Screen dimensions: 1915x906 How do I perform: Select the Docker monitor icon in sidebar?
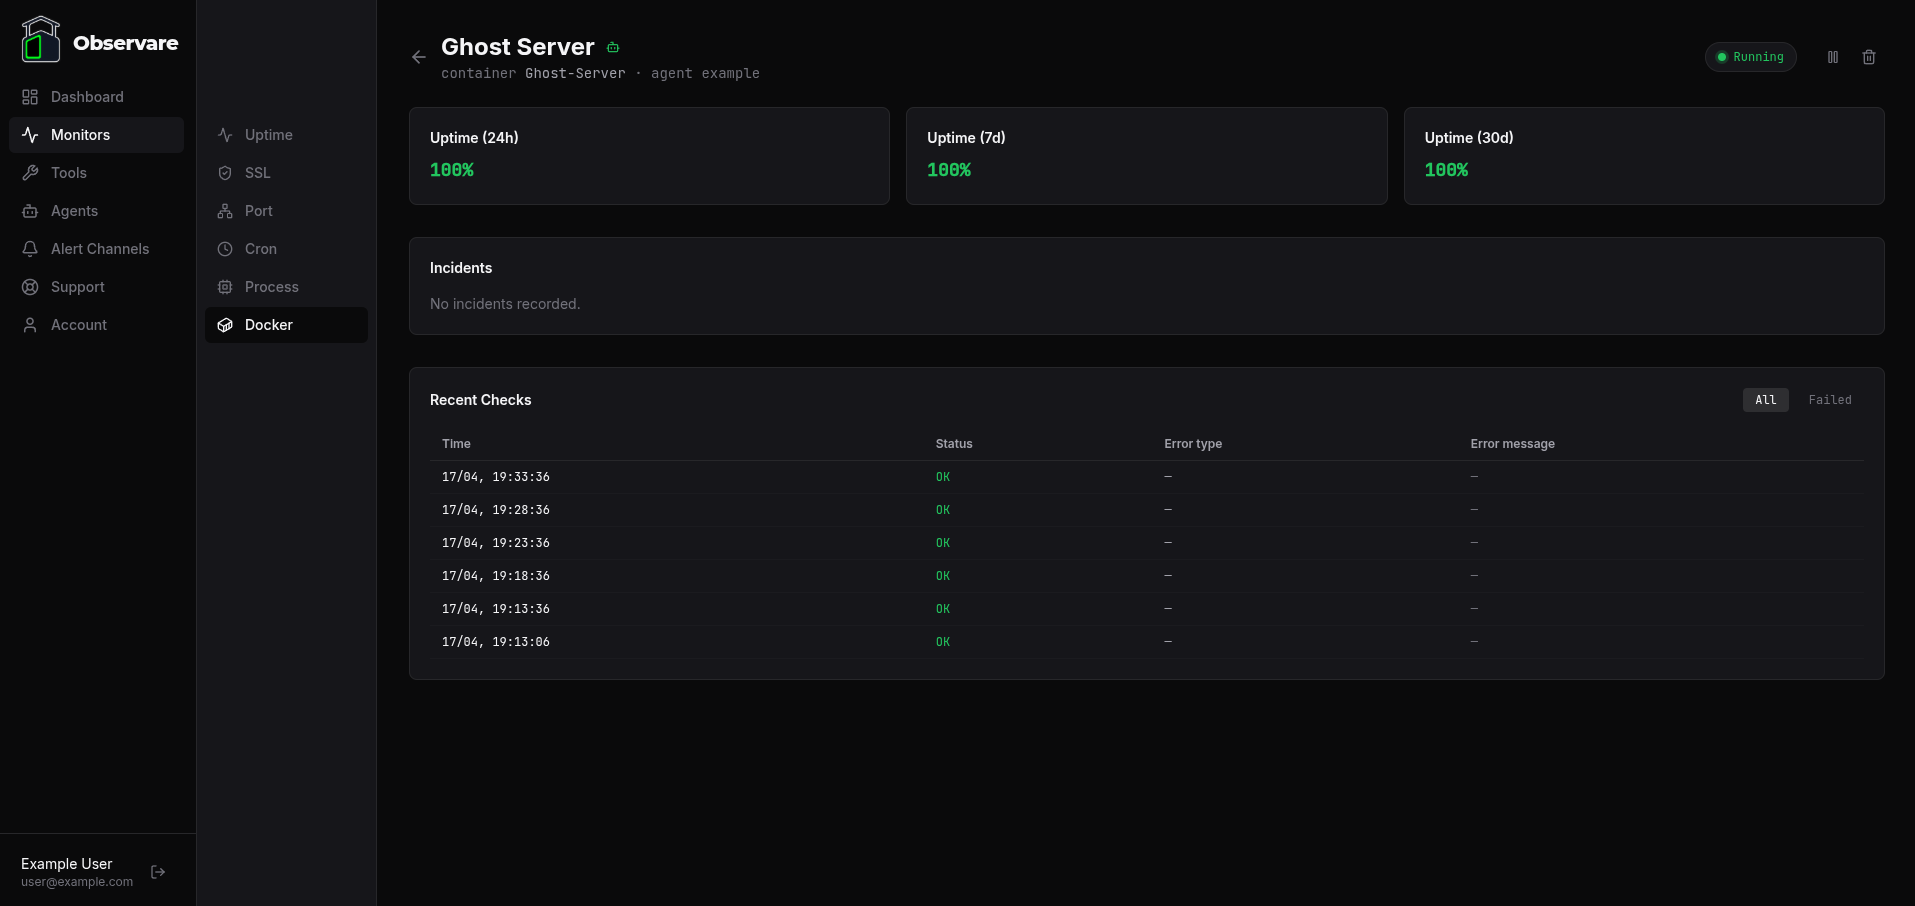(224, 325)
